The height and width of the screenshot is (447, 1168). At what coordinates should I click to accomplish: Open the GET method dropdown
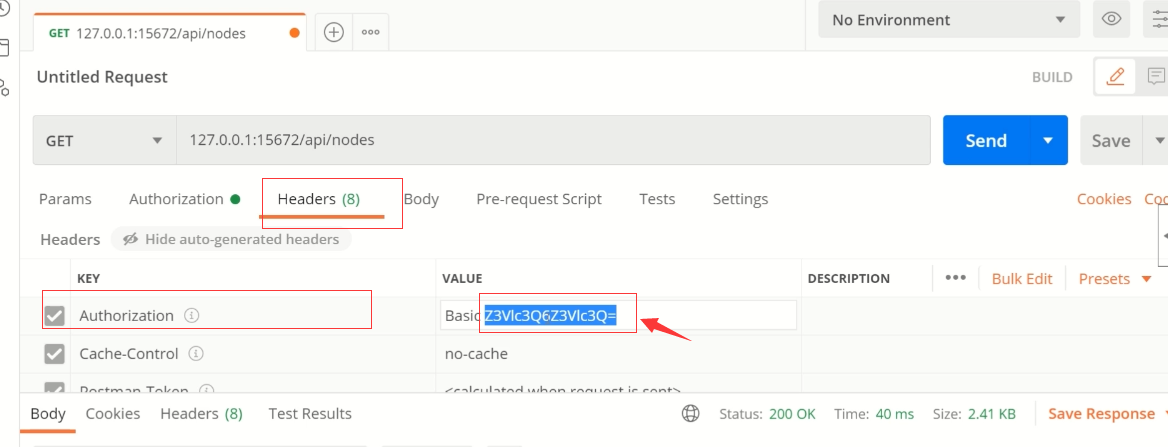click(104, 140)
